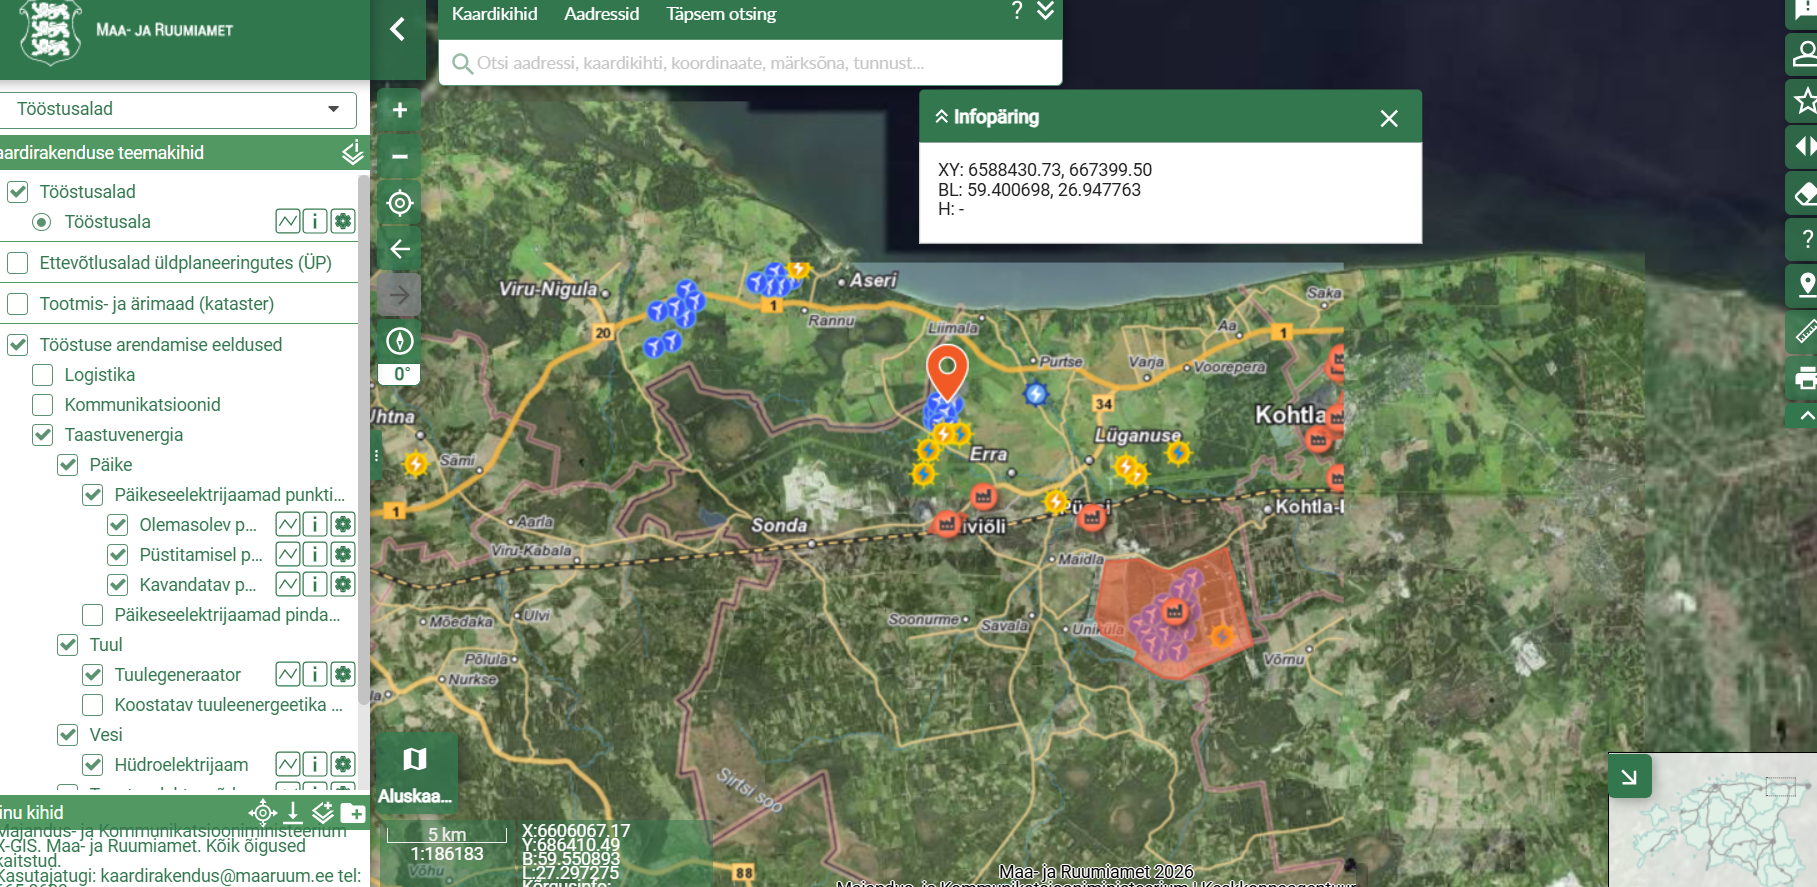Click the address search input field

pyautogui.click(x=750, y=63)
